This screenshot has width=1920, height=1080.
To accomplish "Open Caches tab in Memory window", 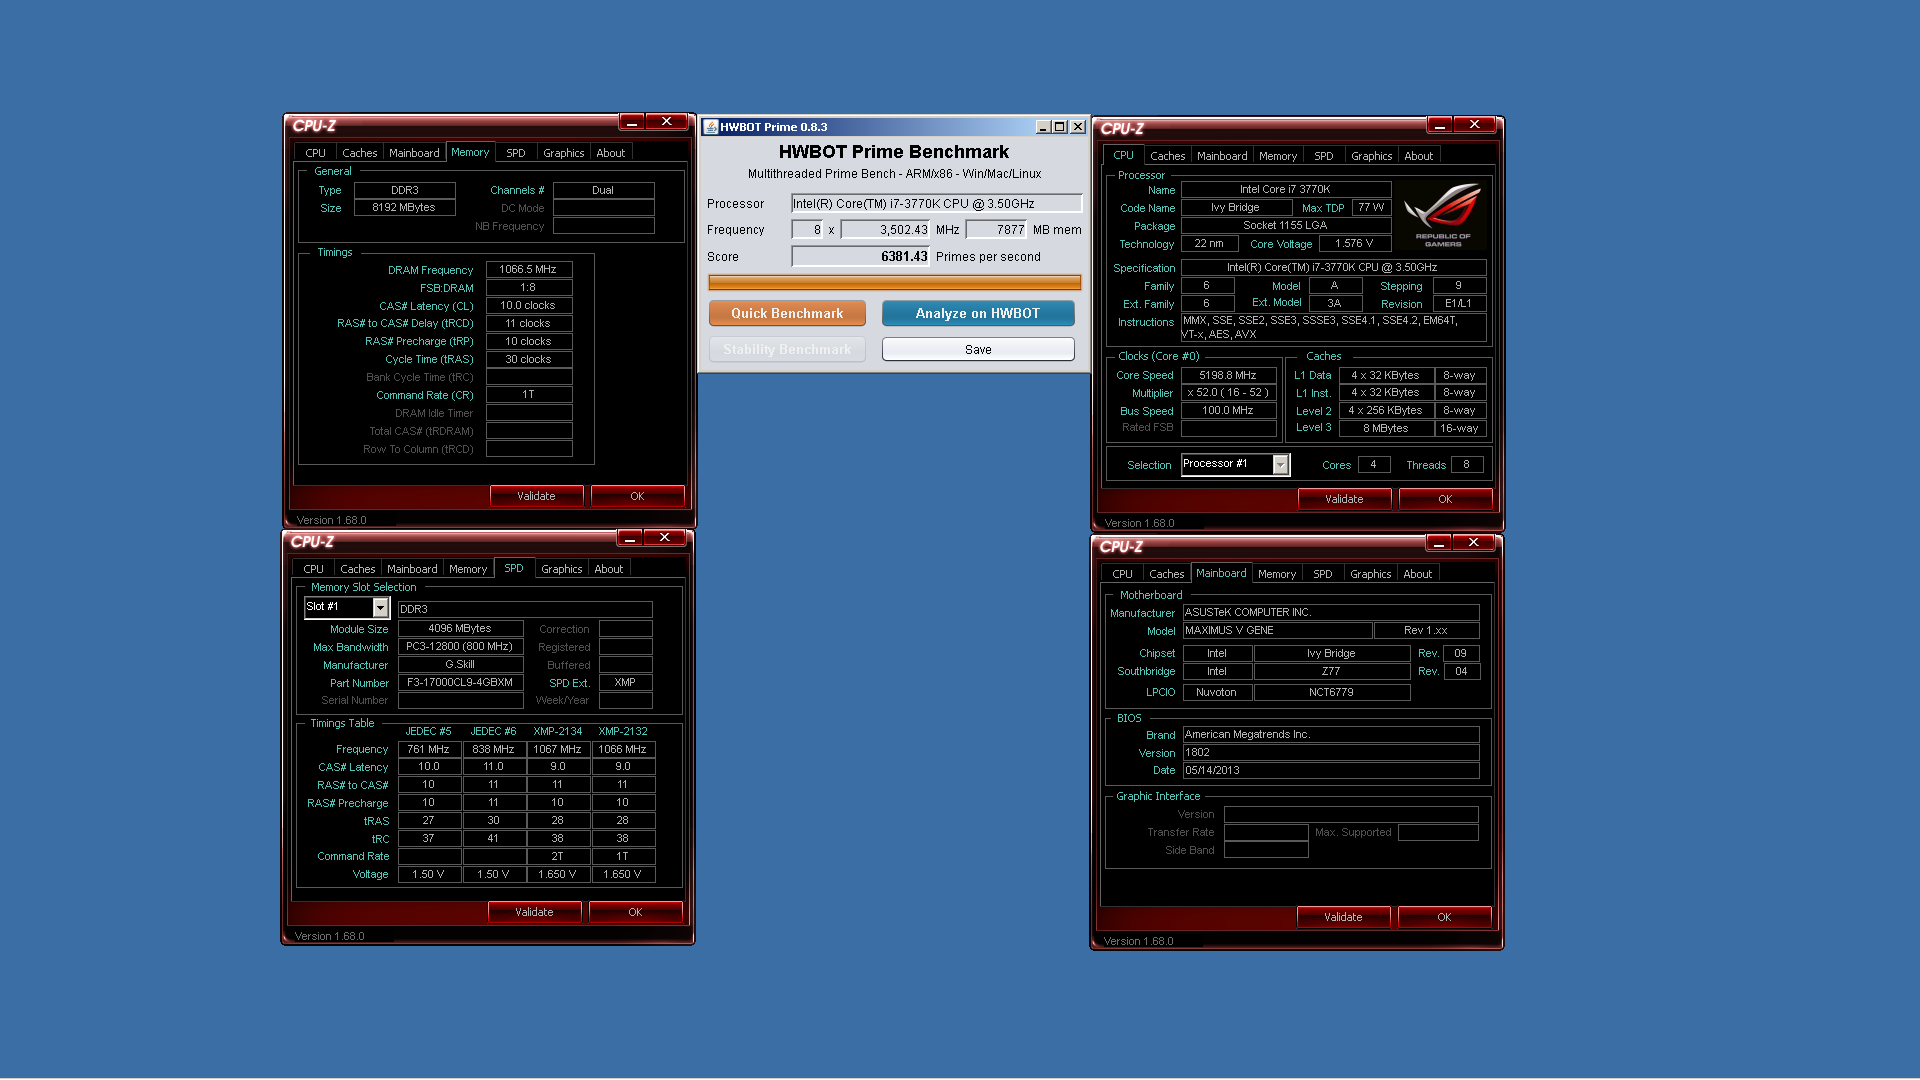I will click(360, 153).
